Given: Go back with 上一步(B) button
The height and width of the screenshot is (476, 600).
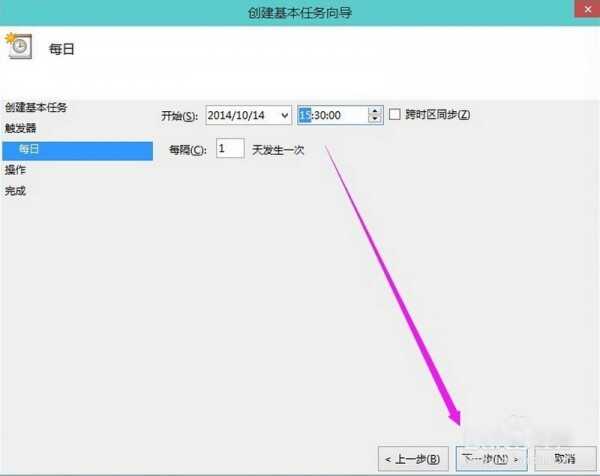Looking at the screenshot, I should click(412, 458).
